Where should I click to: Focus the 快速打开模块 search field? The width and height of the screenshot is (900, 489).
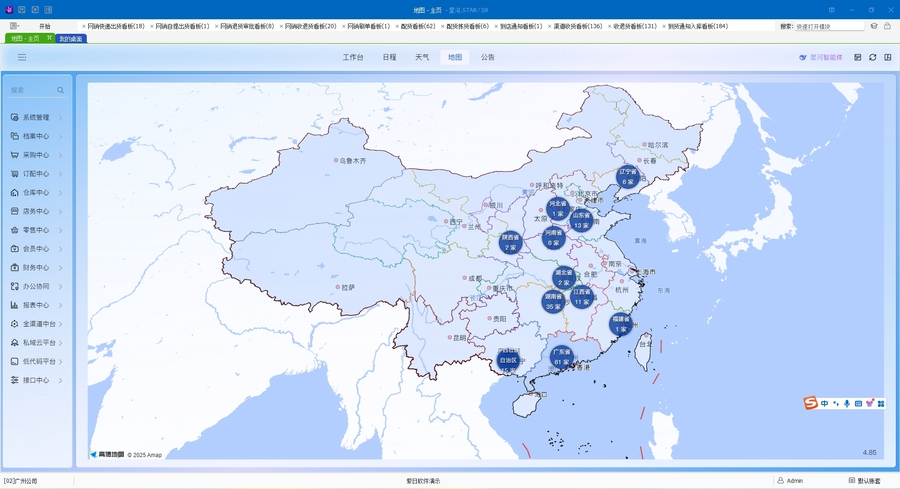click(x=829, y=26)
